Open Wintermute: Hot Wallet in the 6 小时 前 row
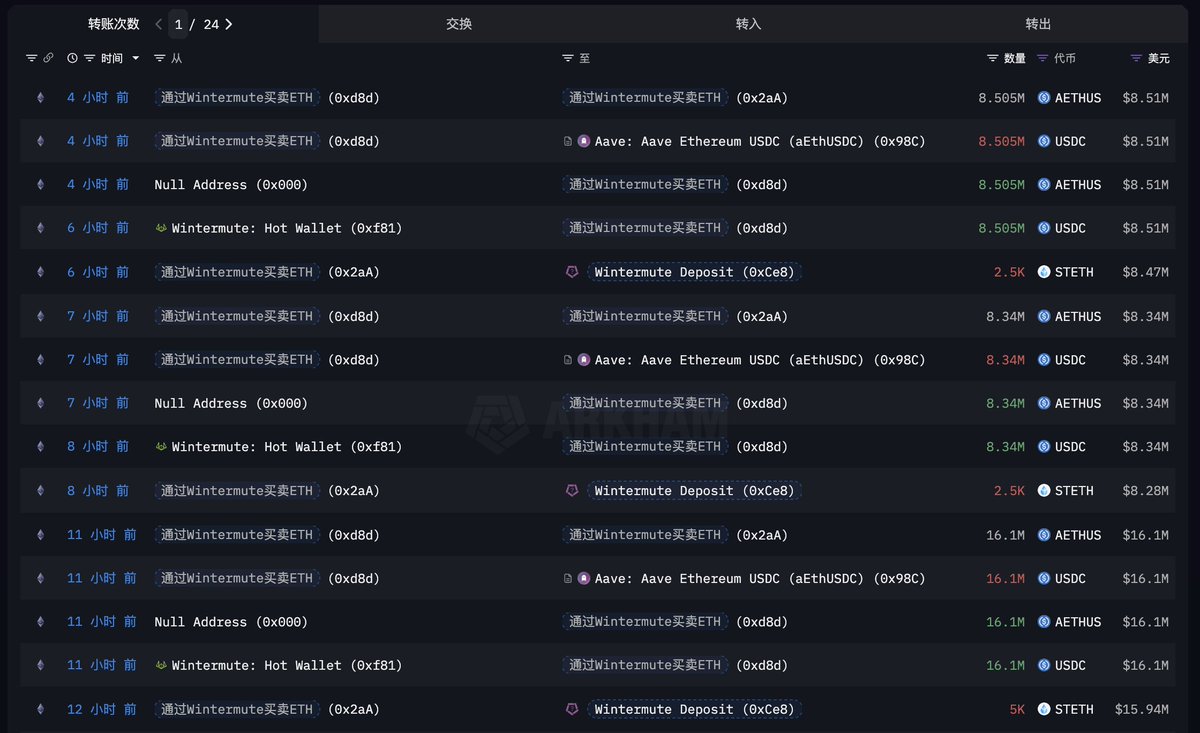1200x733 pixels. click(287, 228)
